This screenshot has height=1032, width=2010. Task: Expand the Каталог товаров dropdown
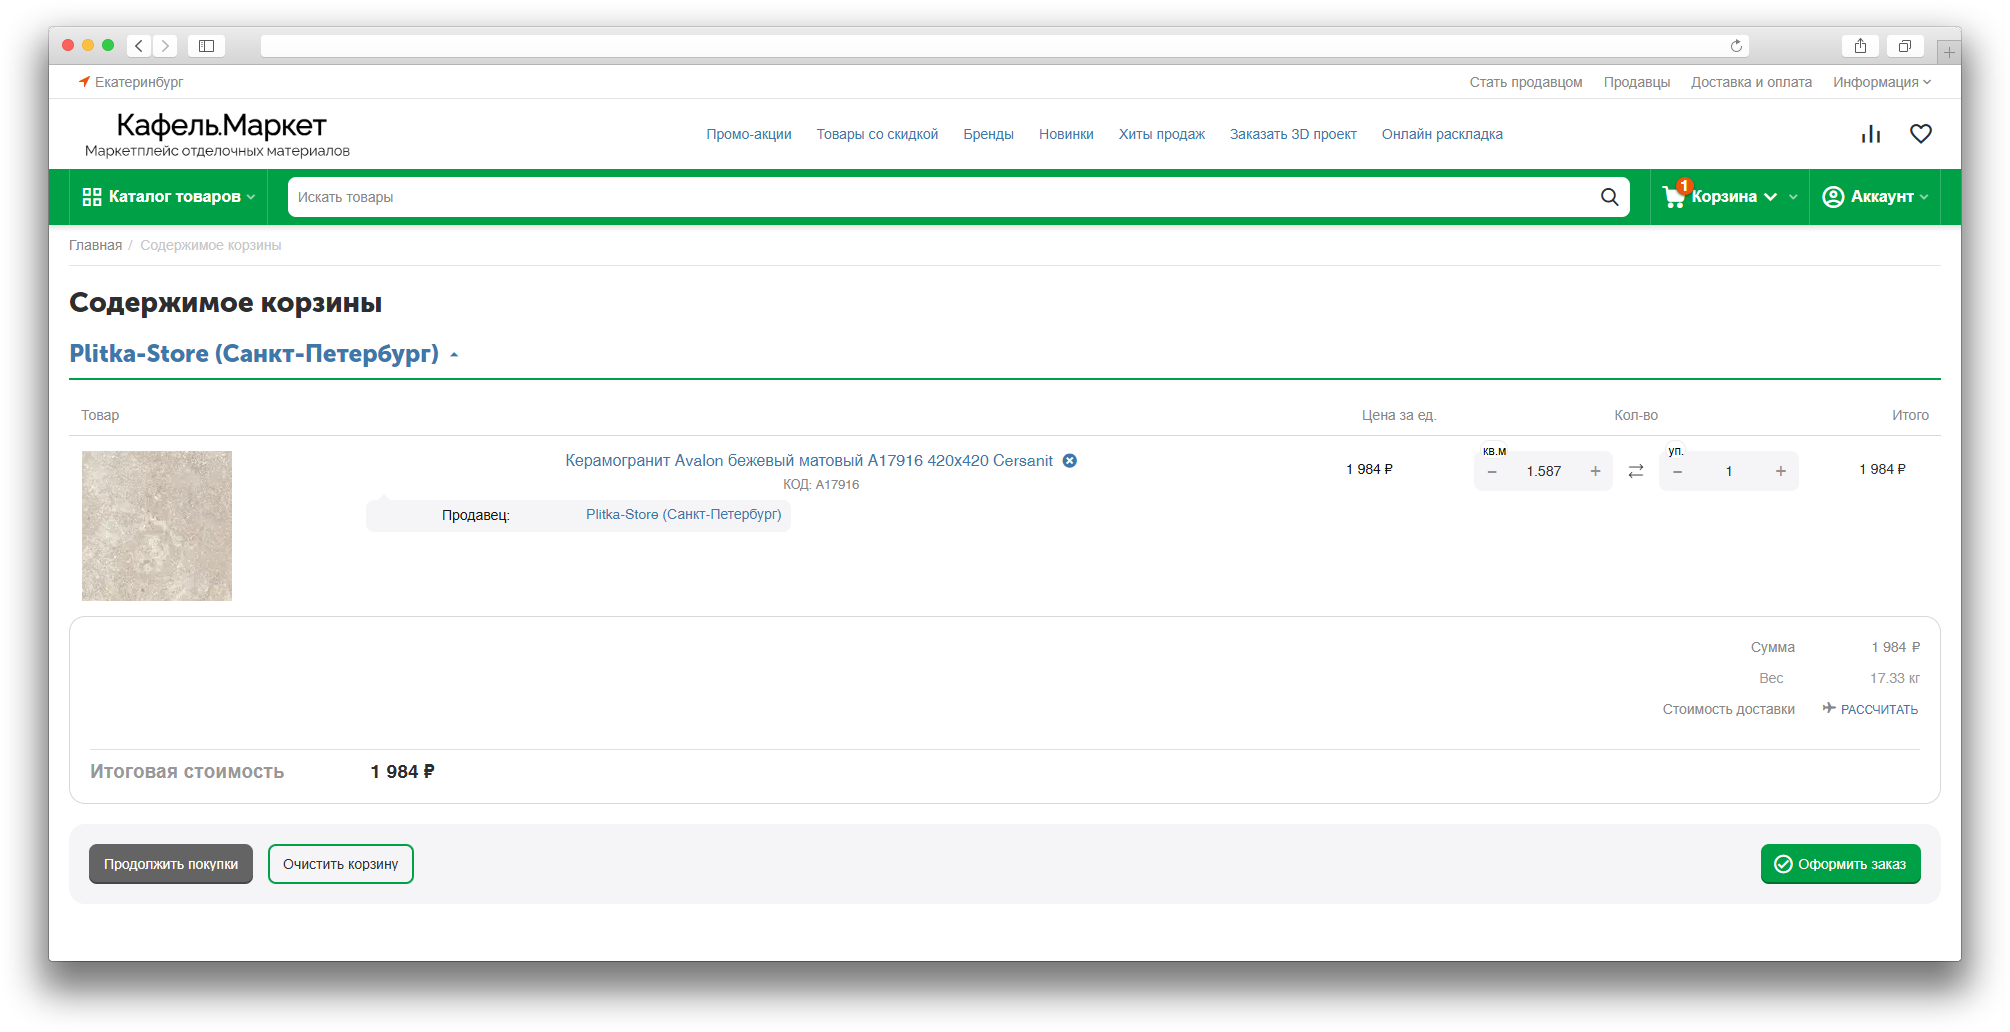point(168,197)
